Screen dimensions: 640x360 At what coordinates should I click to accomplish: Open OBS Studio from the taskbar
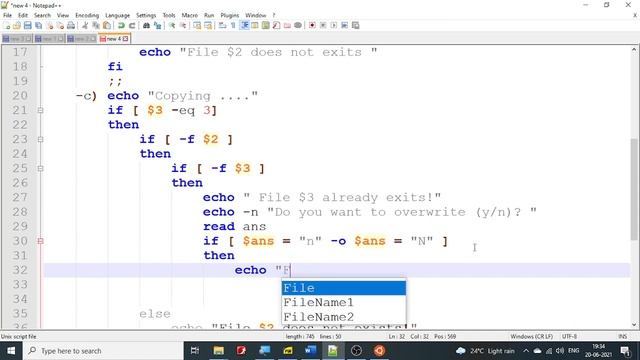pos(356,351)
